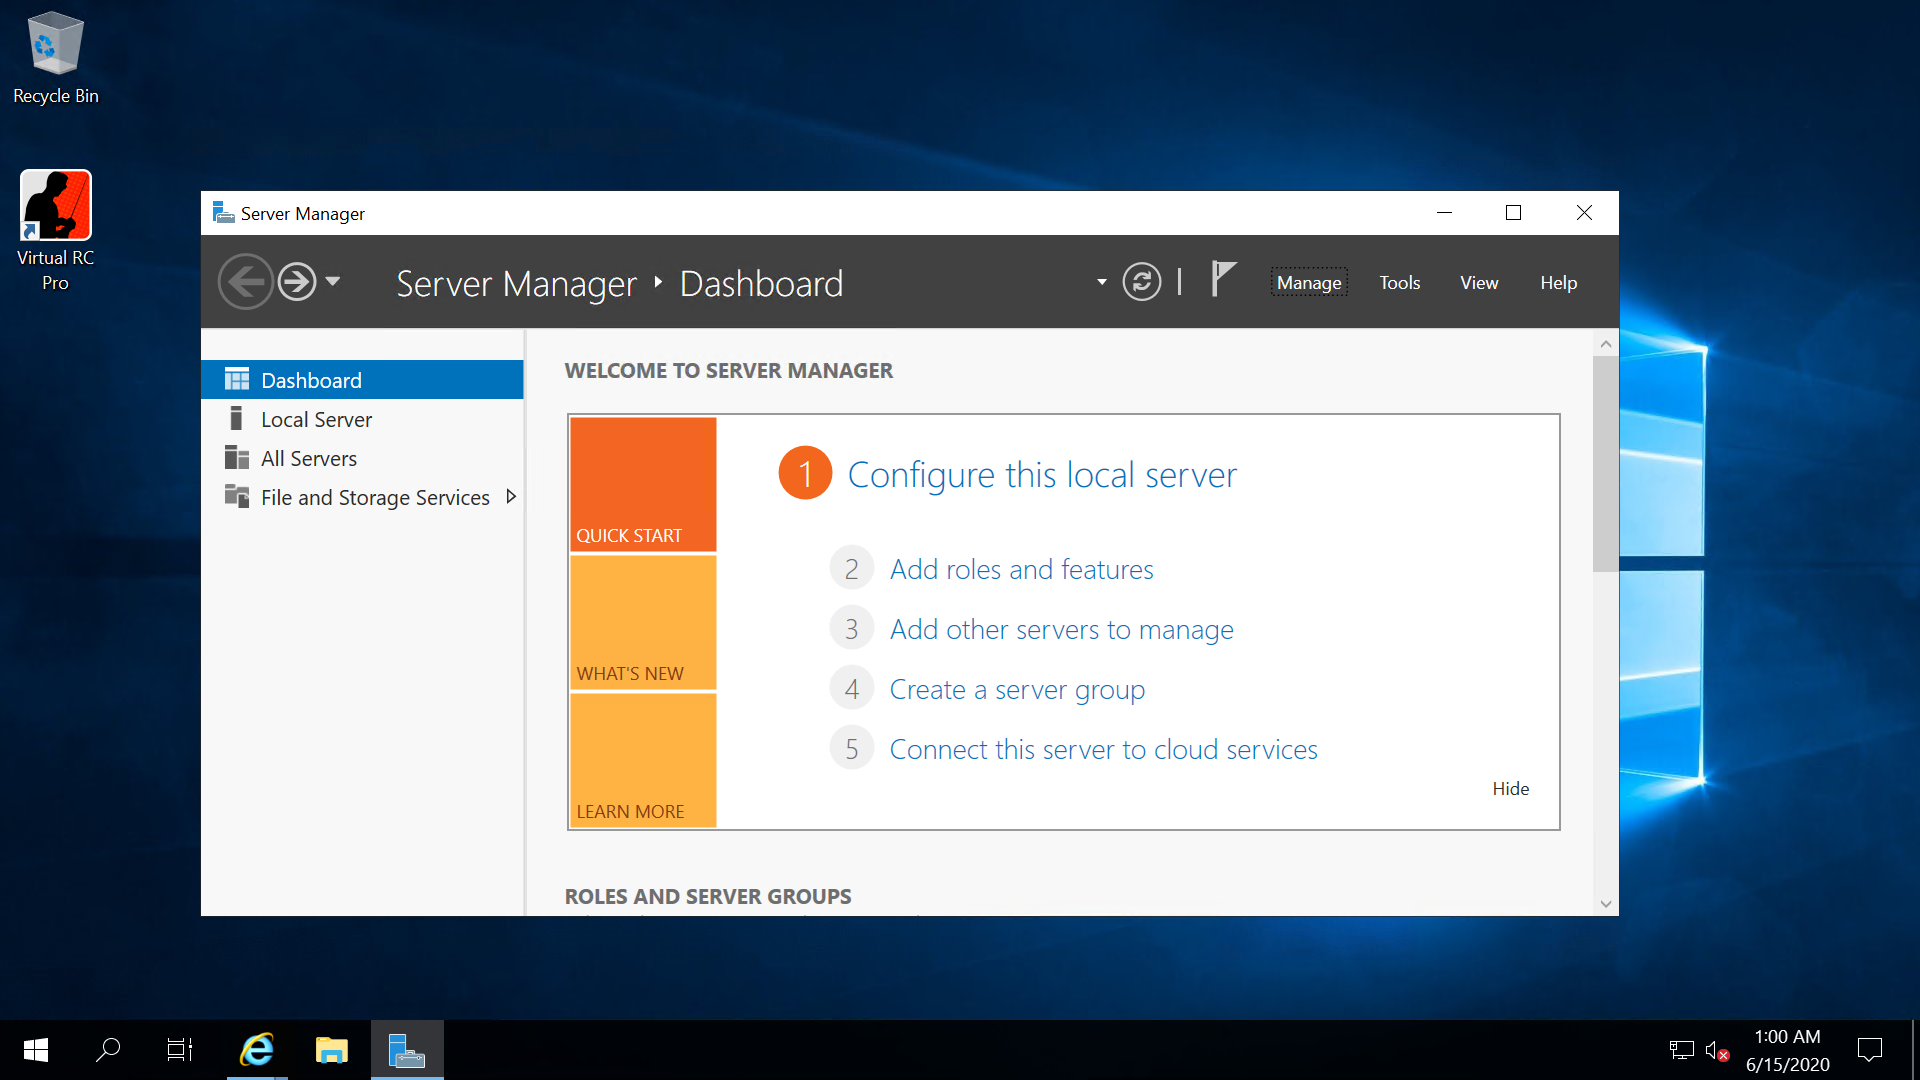
Task: Click the Server Manager breadcrumb title
Action: 516,284
